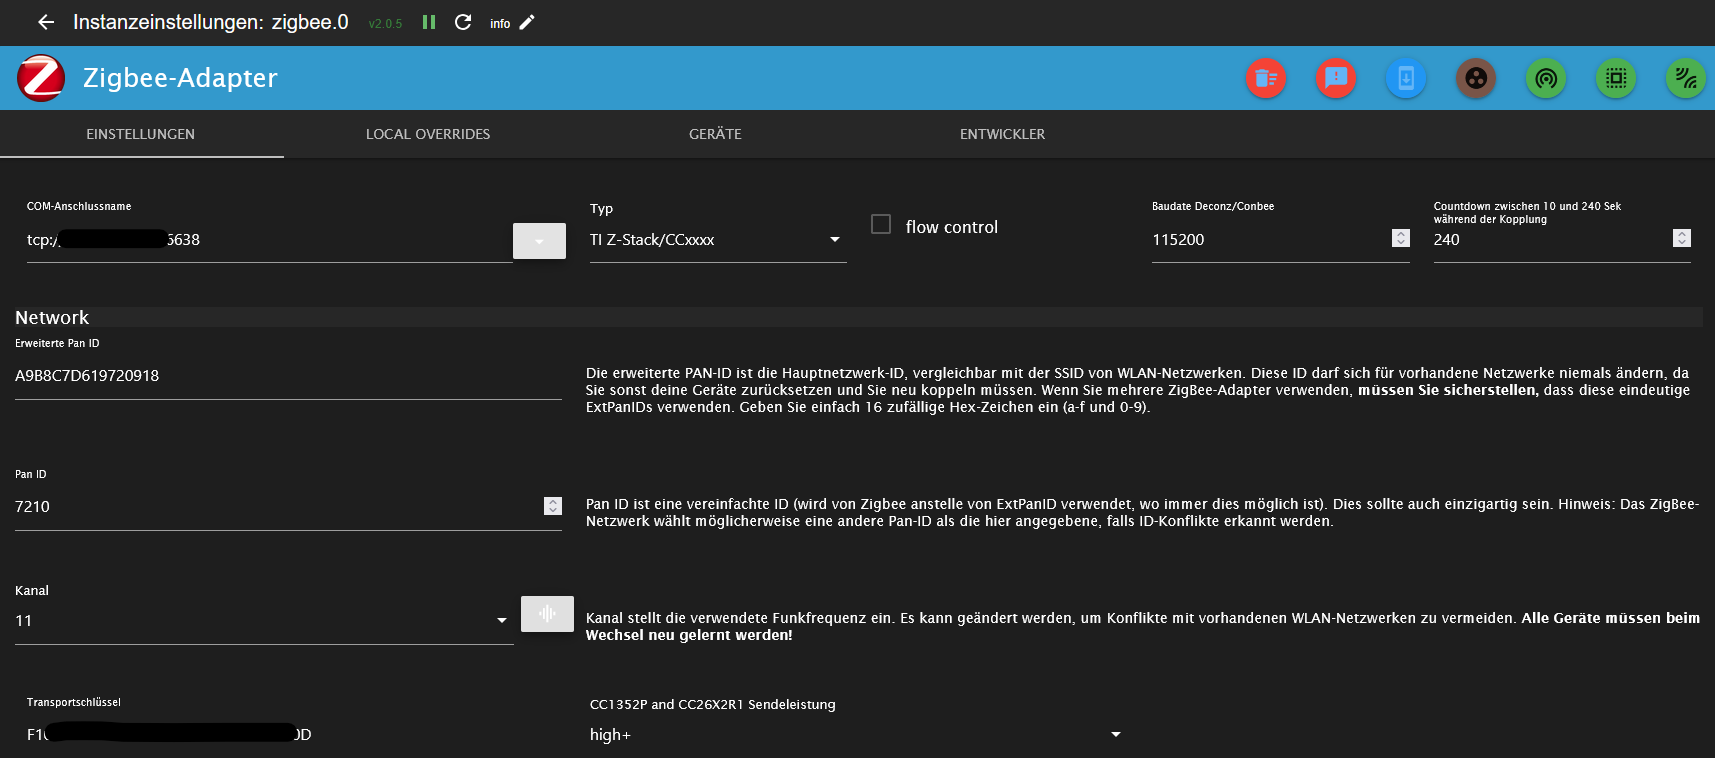Click the green radio signal icon button
This screenshot has width=1715, height=758.
point(1546,78)
